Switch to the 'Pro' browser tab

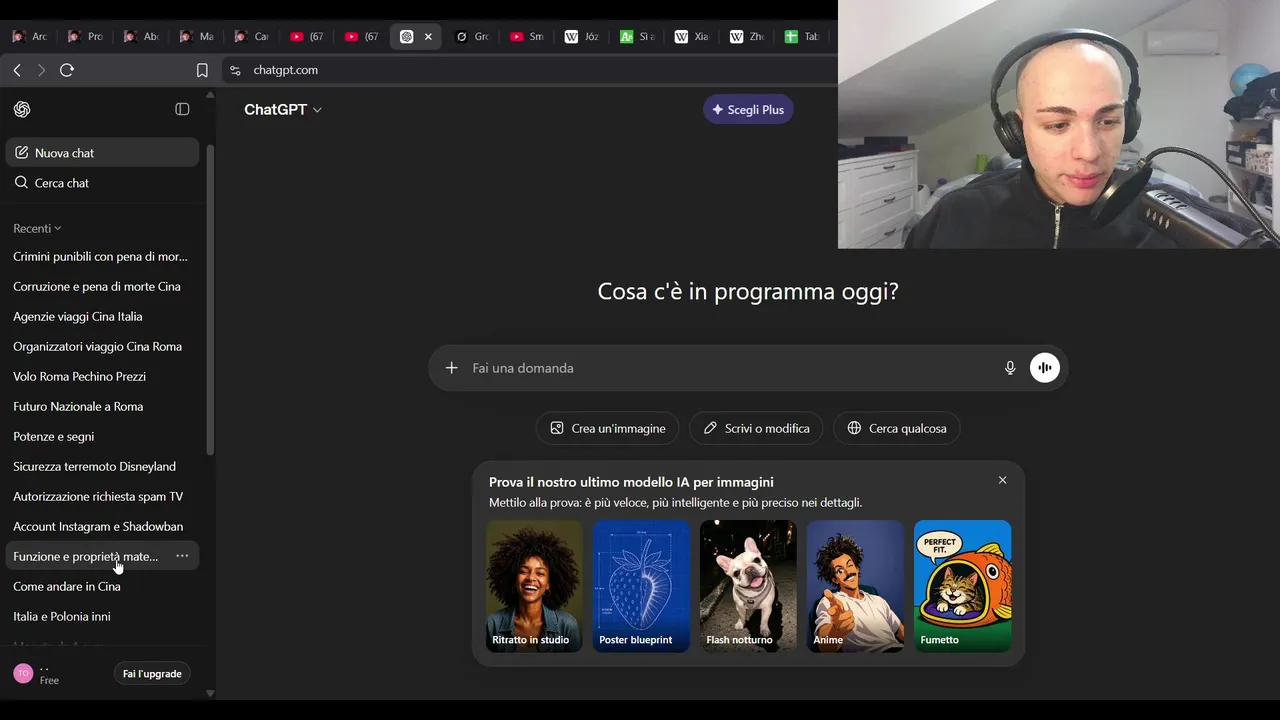point(85,36)
